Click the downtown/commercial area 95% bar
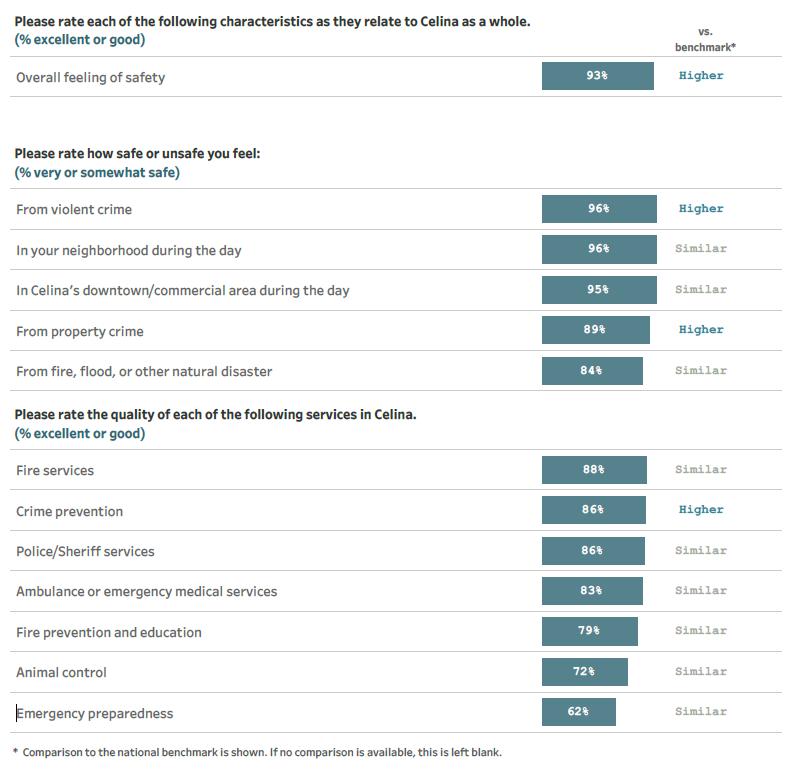Image resolution: width=801 pixels, height=777 pixels. pyautogui.click(x=598, y=290)
